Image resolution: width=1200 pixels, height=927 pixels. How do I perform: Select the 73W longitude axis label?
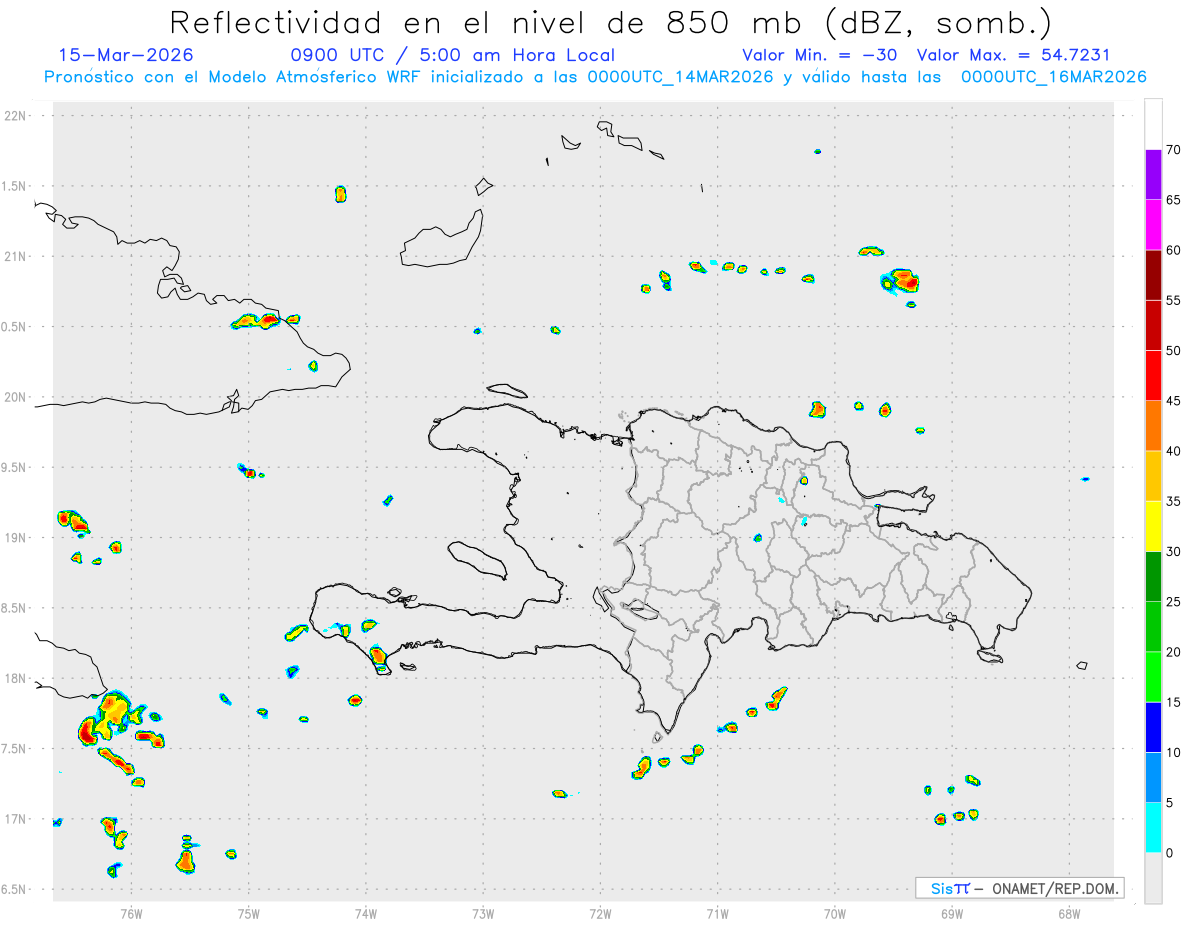(483, 913)
